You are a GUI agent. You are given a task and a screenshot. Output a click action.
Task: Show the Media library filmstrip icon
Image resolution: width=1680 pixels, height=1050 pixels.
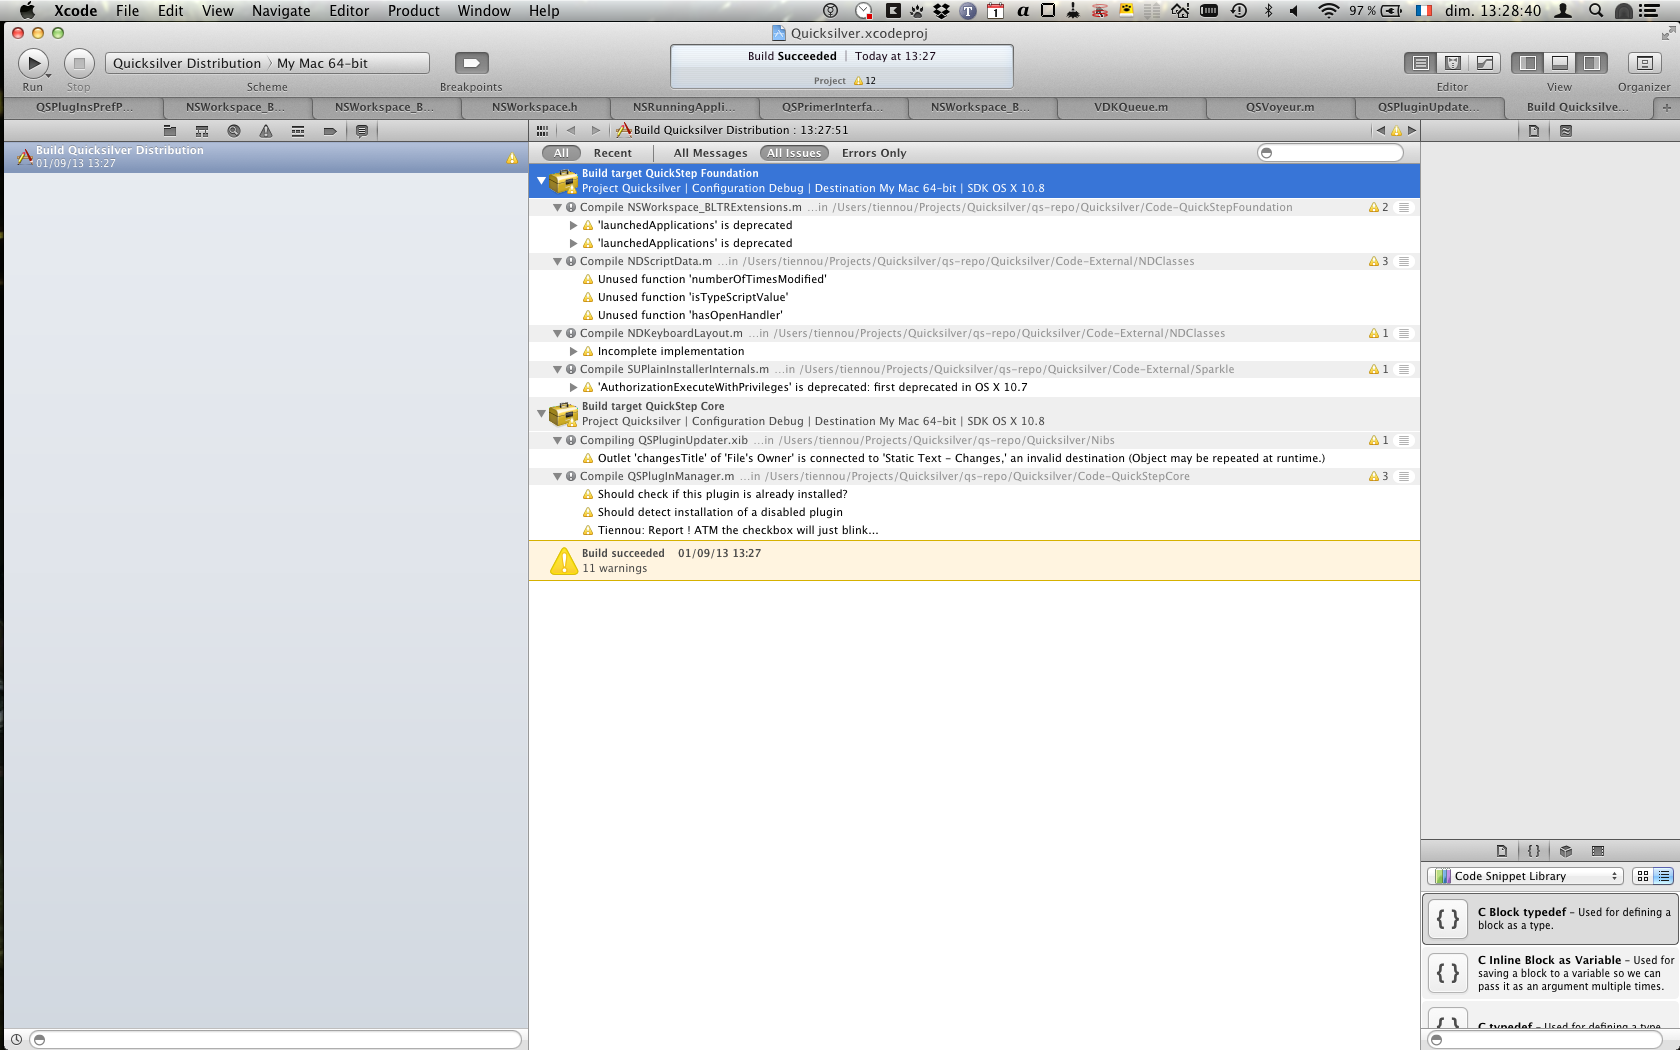coord(1598,851)
